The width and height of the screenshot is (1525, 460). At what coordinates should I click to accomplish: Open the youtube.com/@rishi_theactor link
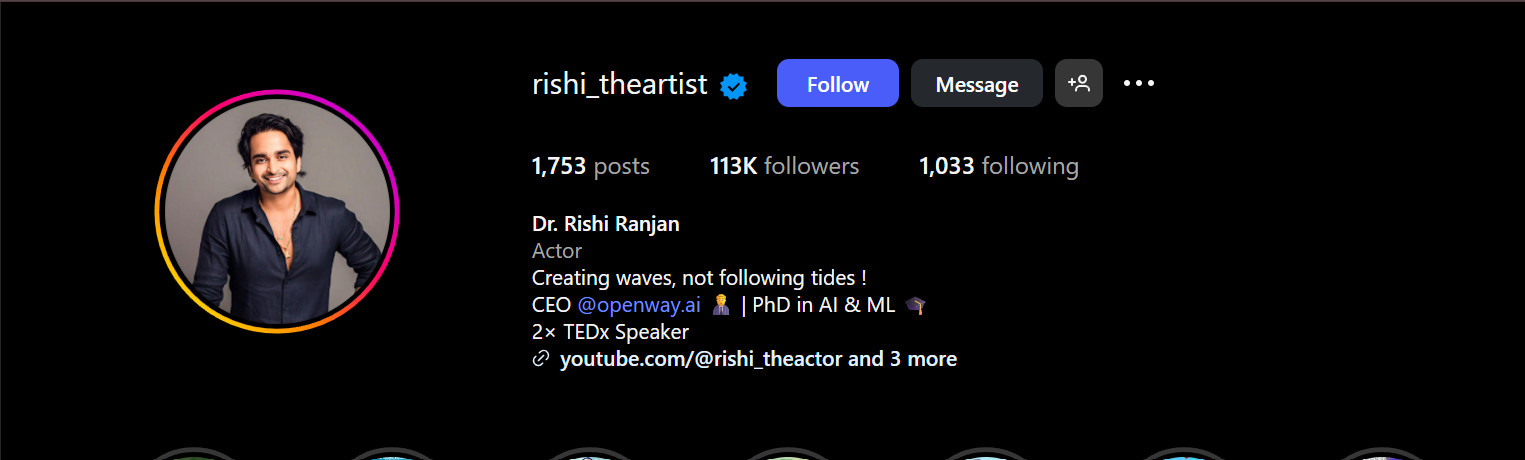(x=700, y=359)
